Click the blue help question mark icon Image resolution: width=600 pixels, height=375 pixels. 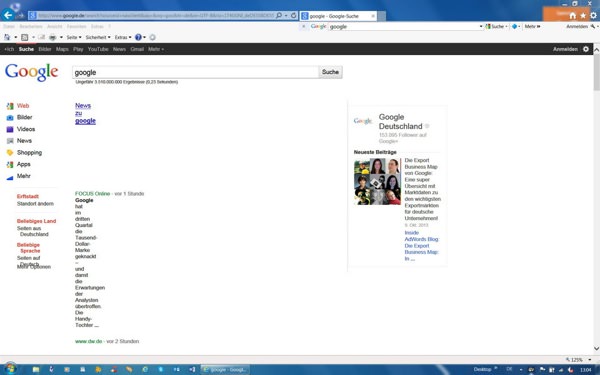(x=138, y=37)
